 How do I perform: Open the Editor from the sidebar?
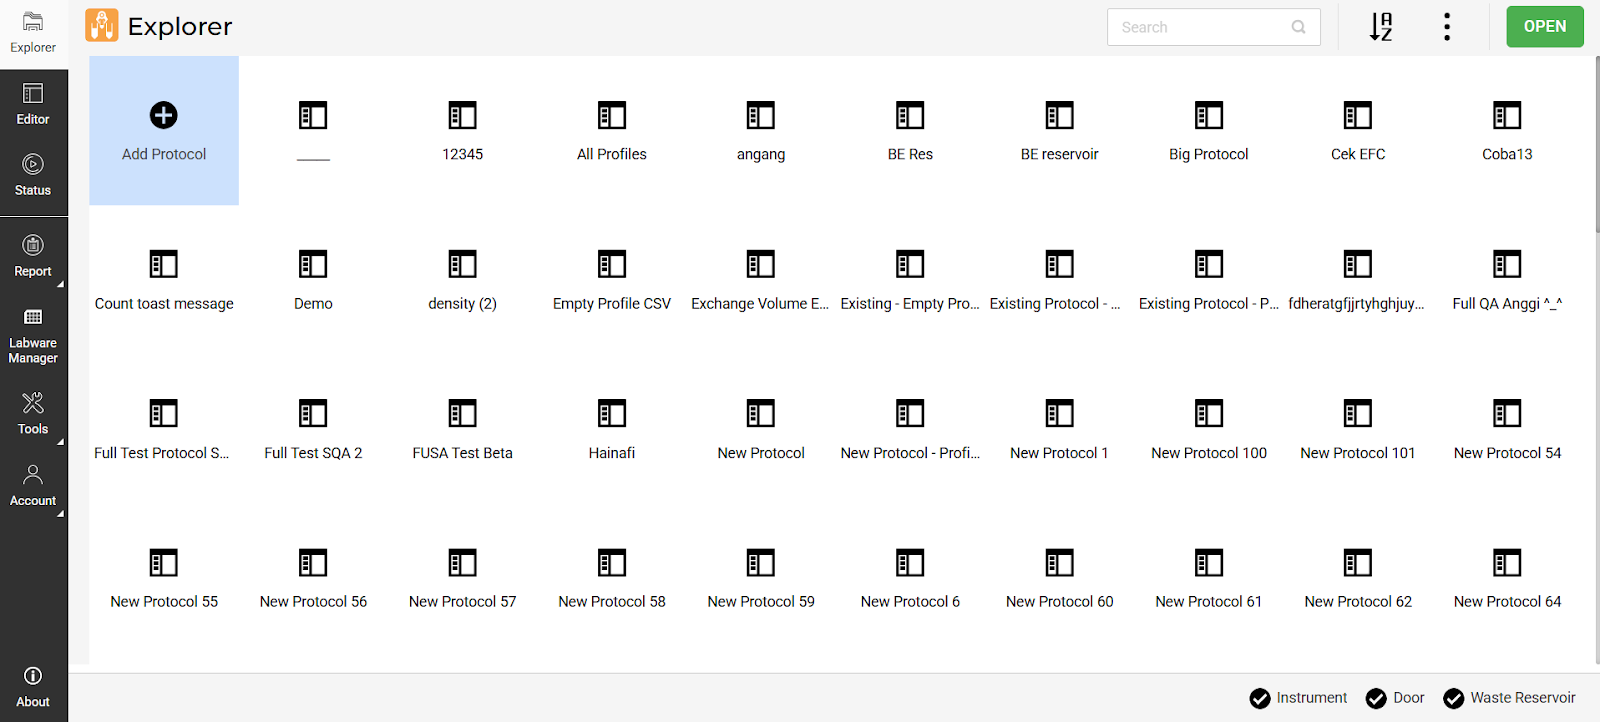click(x=33, y=104)
